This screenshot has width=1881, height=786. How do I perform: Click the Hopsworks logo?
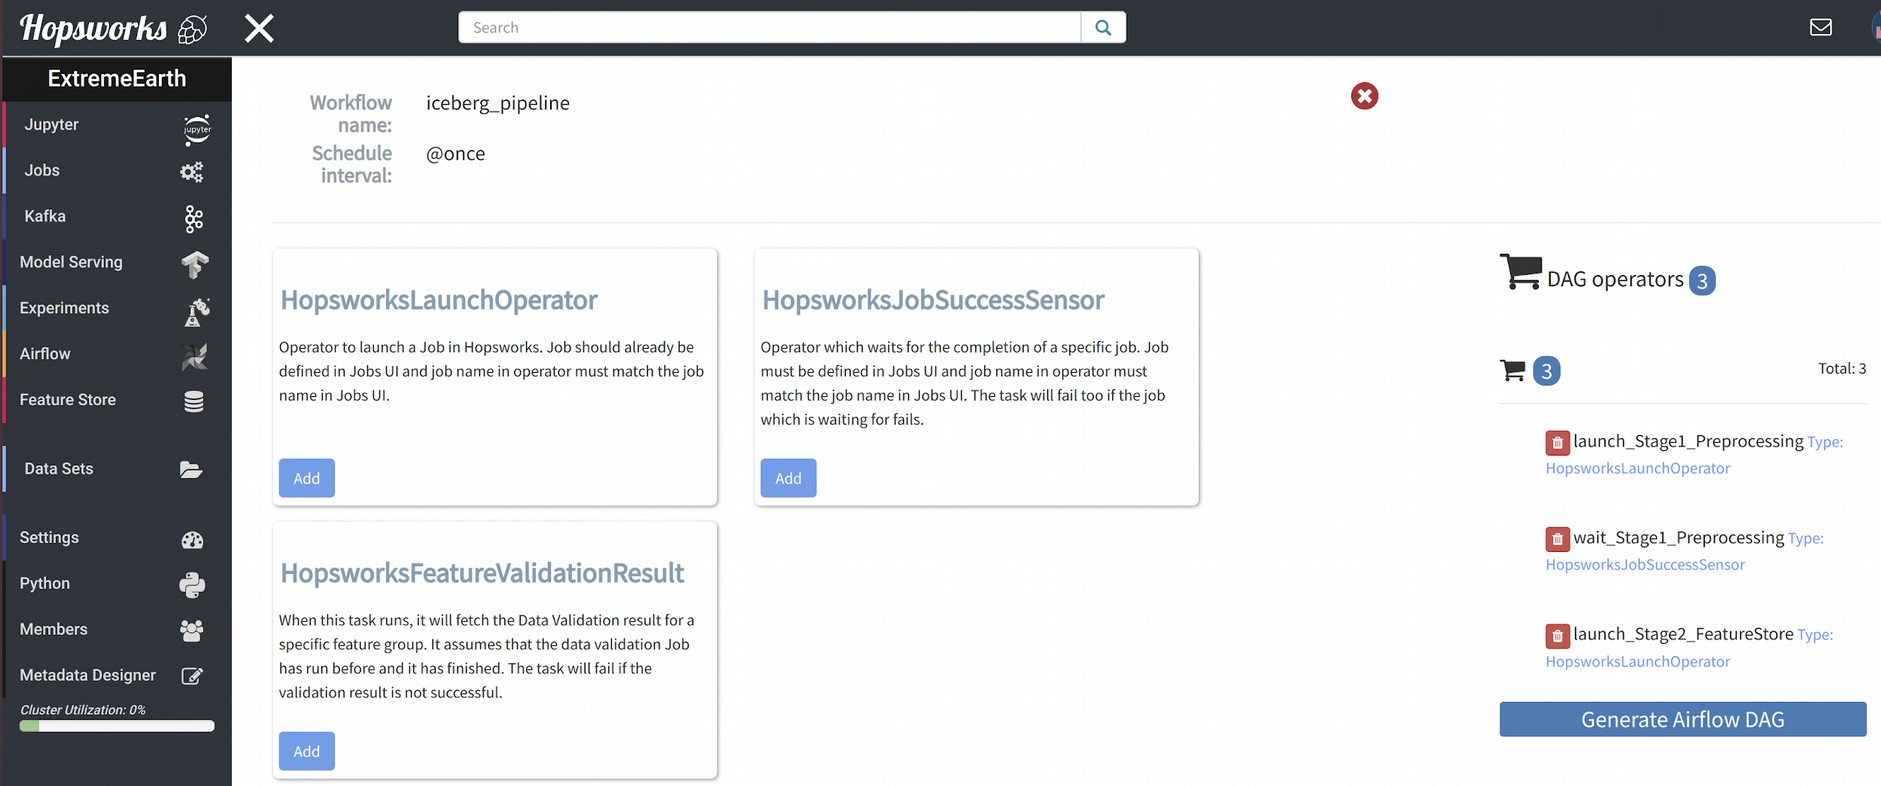[113, 29]
